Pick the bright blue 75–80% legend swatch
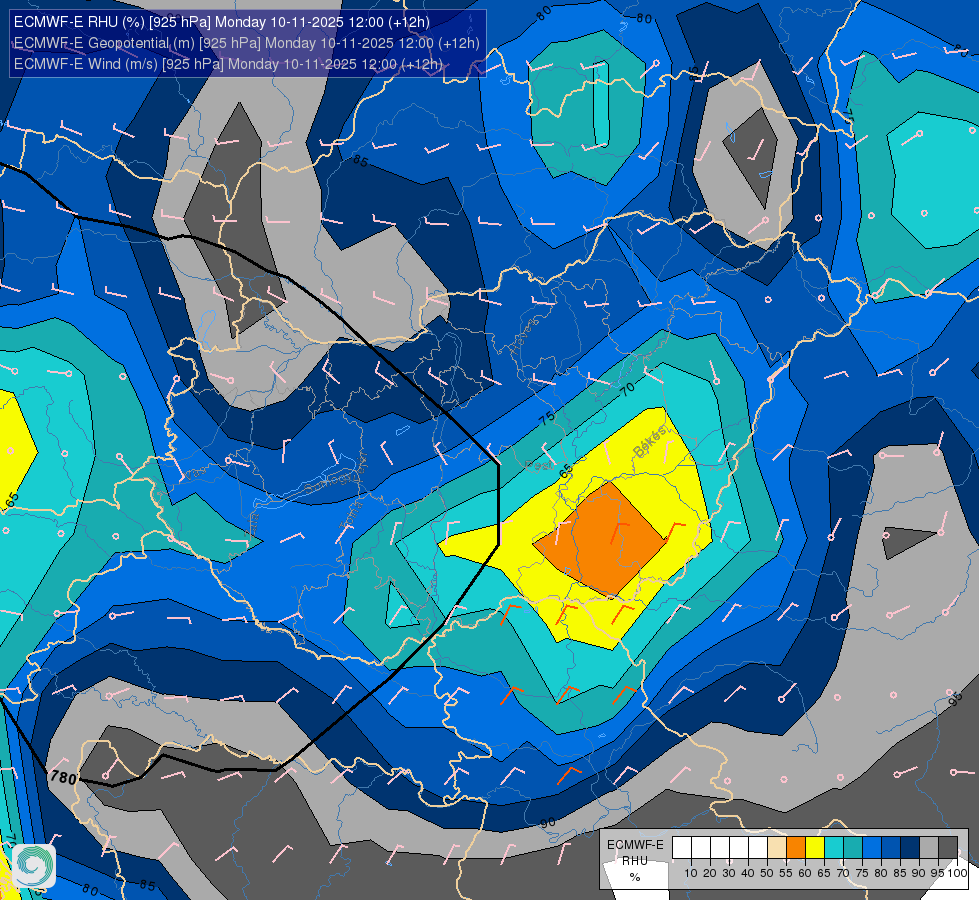The height and width of the screenshot is (900, 979). tap(872, 847)
